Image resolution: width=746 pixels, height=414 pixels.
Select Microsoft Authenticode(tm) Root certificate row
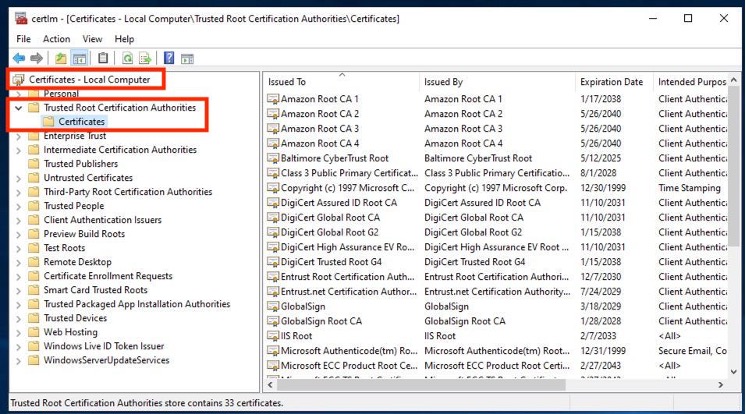click(x=497, y=351)
